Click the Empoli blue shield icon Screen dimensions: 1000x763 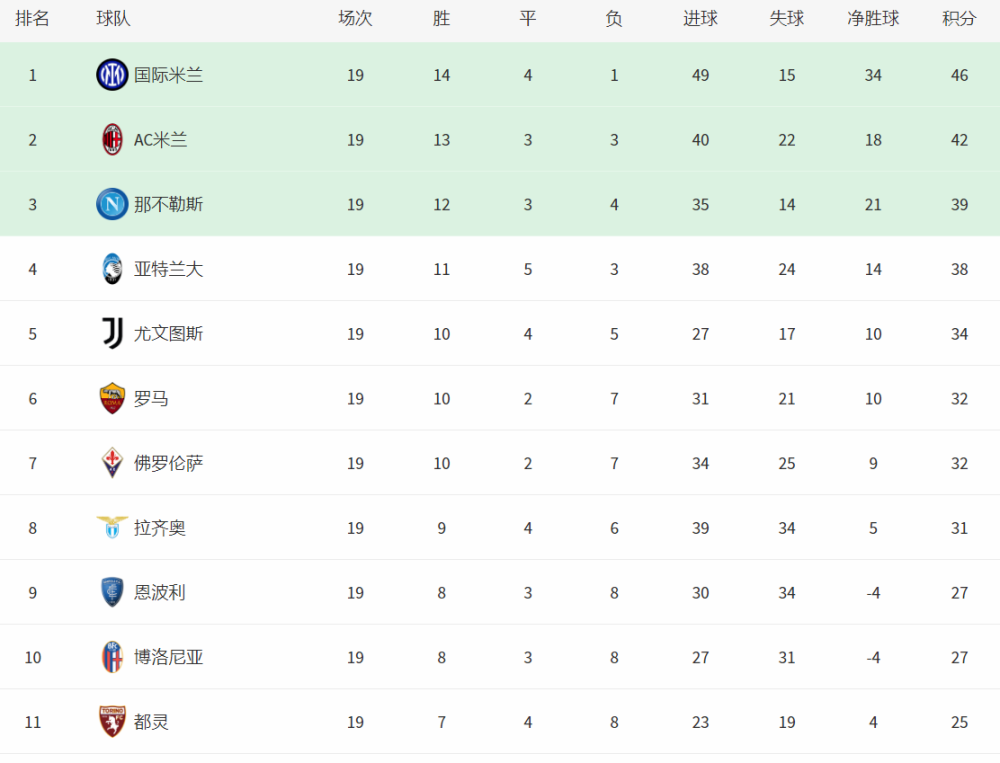(112, 593)
